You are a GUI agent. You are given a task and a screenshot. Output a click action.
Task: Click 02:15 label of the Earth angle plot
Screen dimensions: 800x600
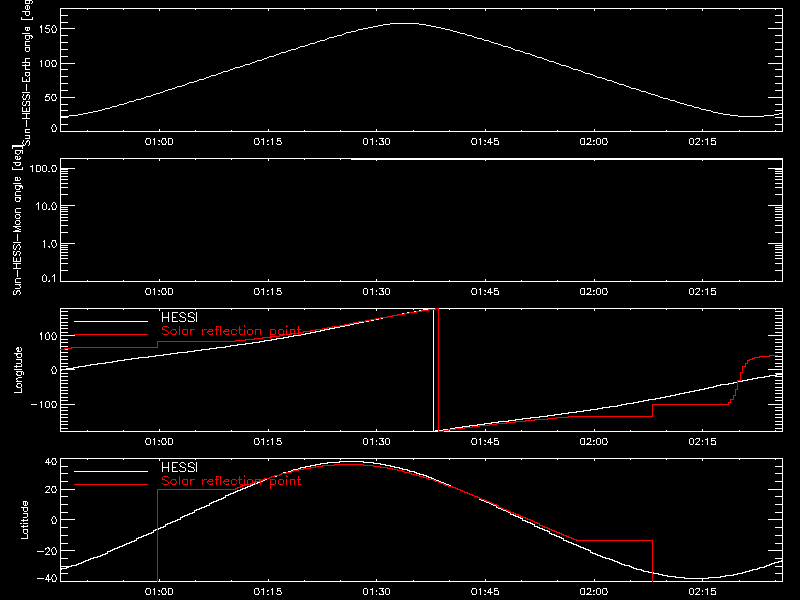coord(703,142)
